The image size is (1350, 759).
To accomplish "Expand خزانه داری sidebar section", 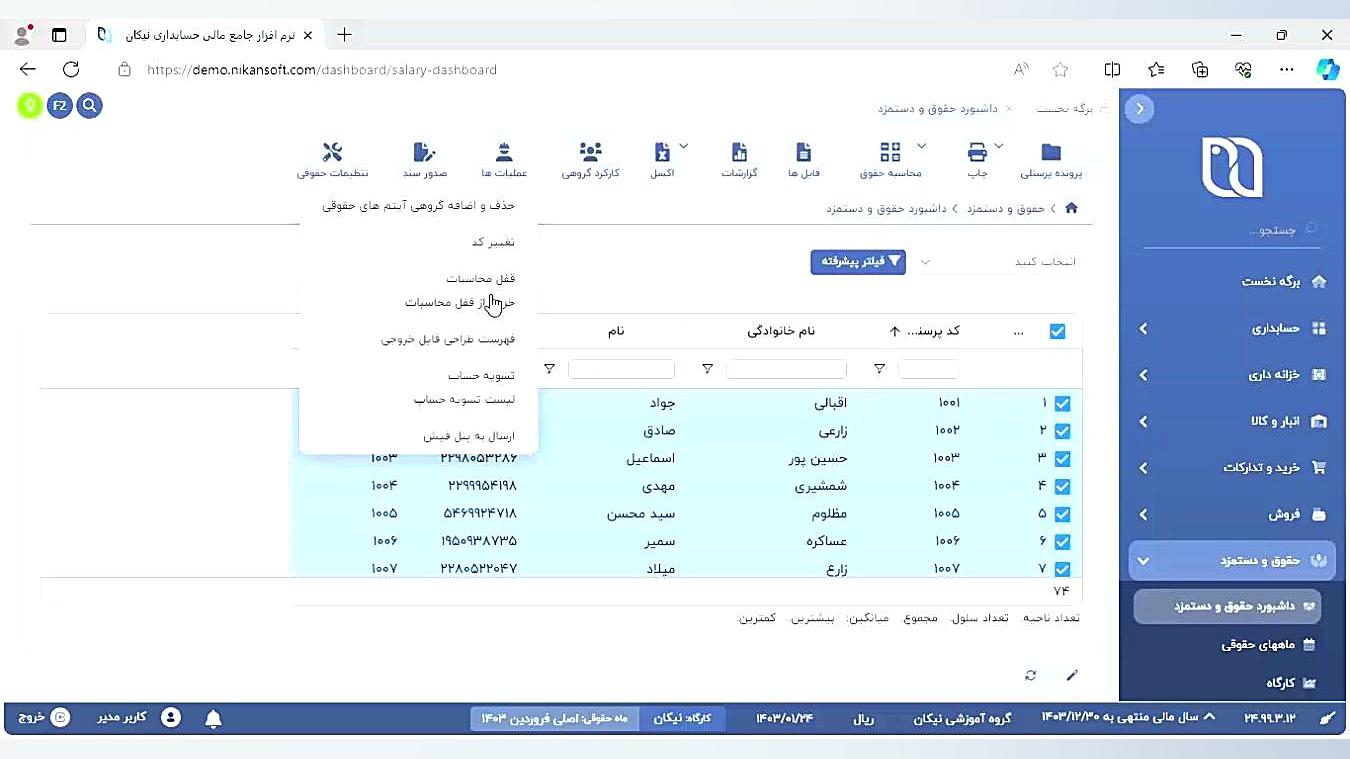I will click(x=1233, y=375).
